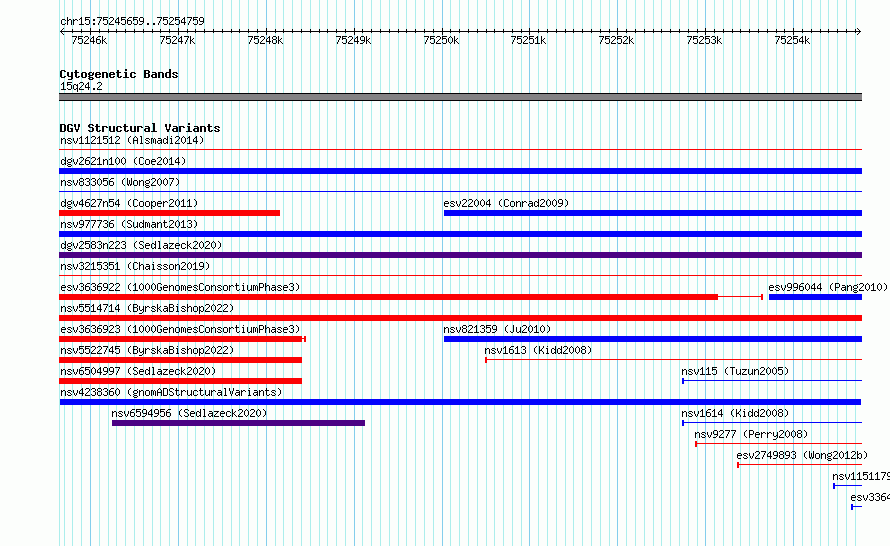Click the nsv9277 (Perry2008) label
This screenshot has width=890, height=546.
click(751, 434)
